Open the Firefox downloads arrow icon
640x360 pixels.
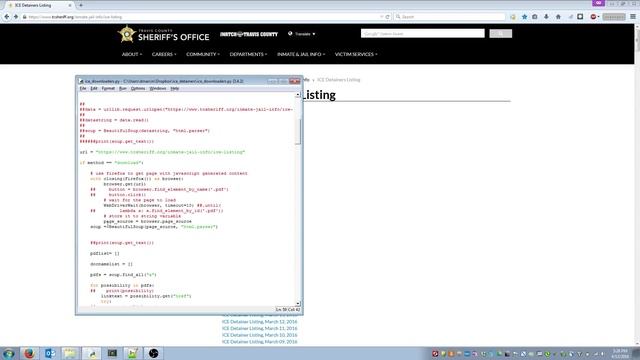(546, 17)
